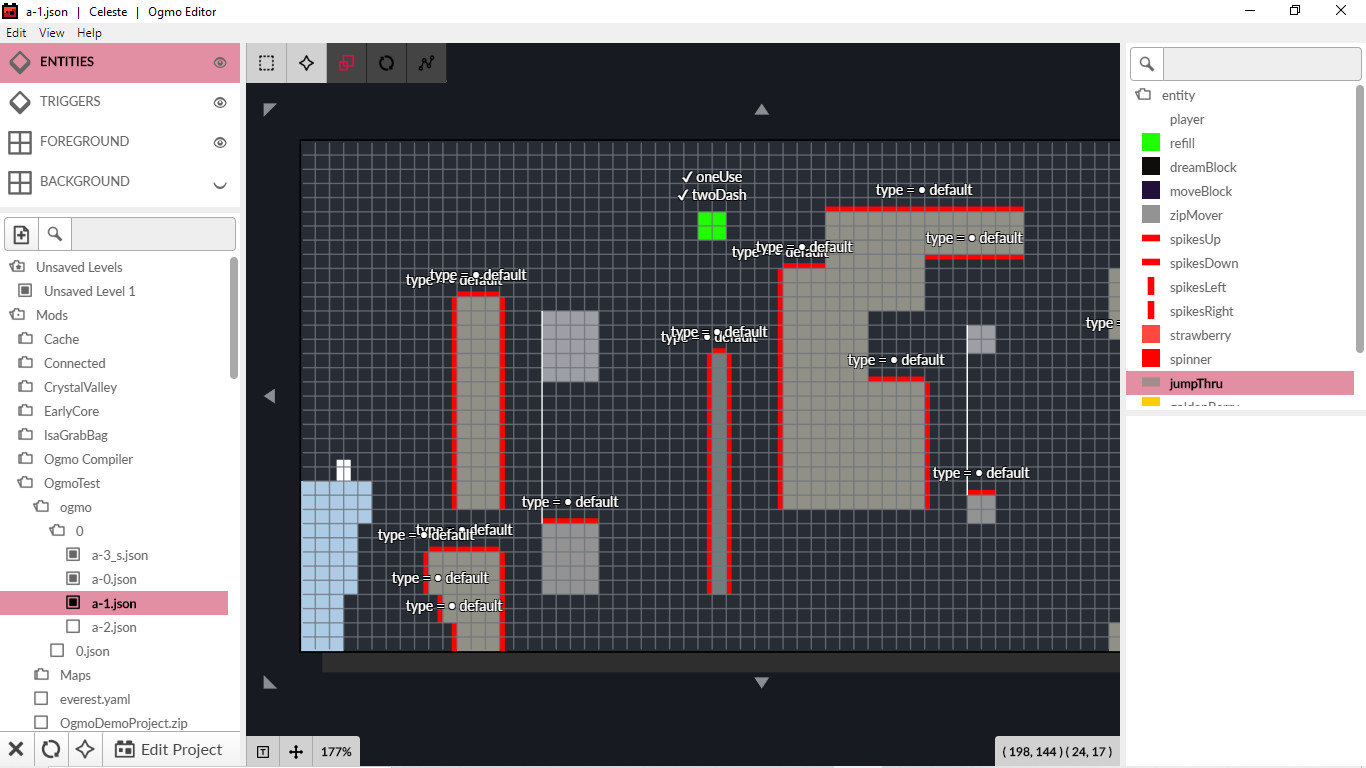Hide the ENTITIES layer eye toggle

(x=222, y=61)
